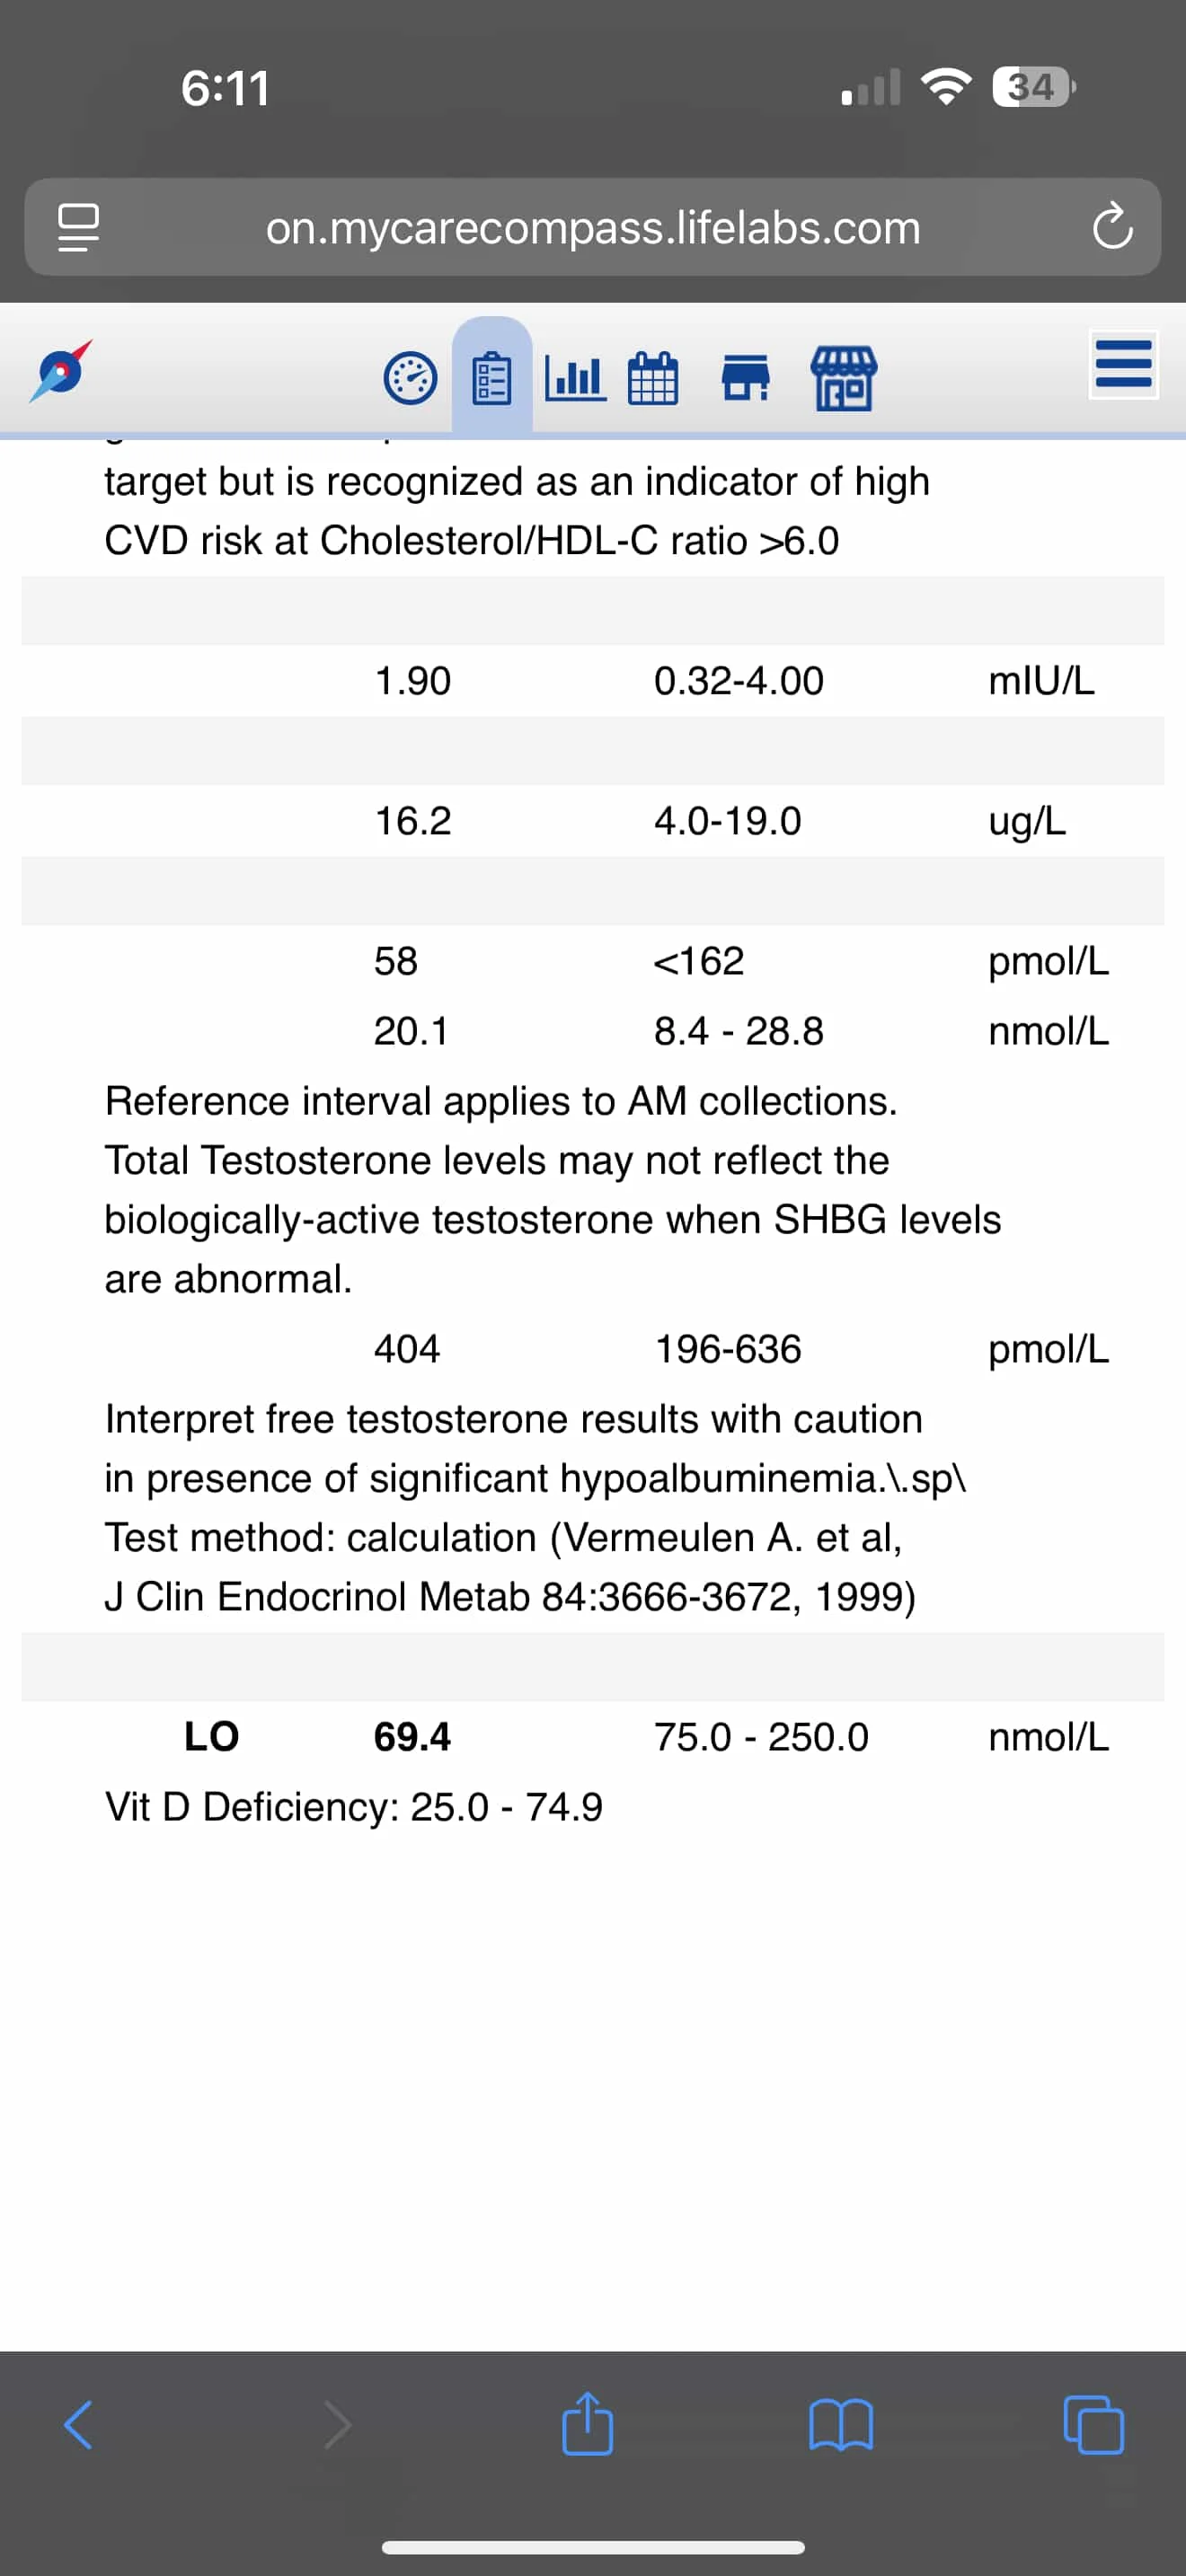Screen dimensions: 1186x2576
Task: Open Safari bookmarks
Action: tap(841, 2425)
